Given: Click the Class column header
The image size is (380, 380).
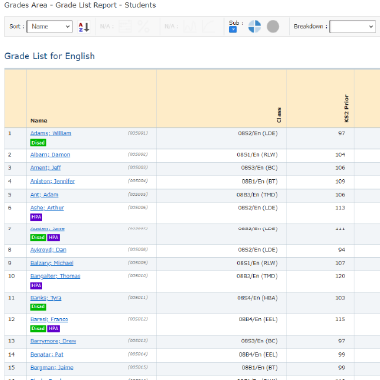Looking at the screenshot, I should [x=279, y=115].
